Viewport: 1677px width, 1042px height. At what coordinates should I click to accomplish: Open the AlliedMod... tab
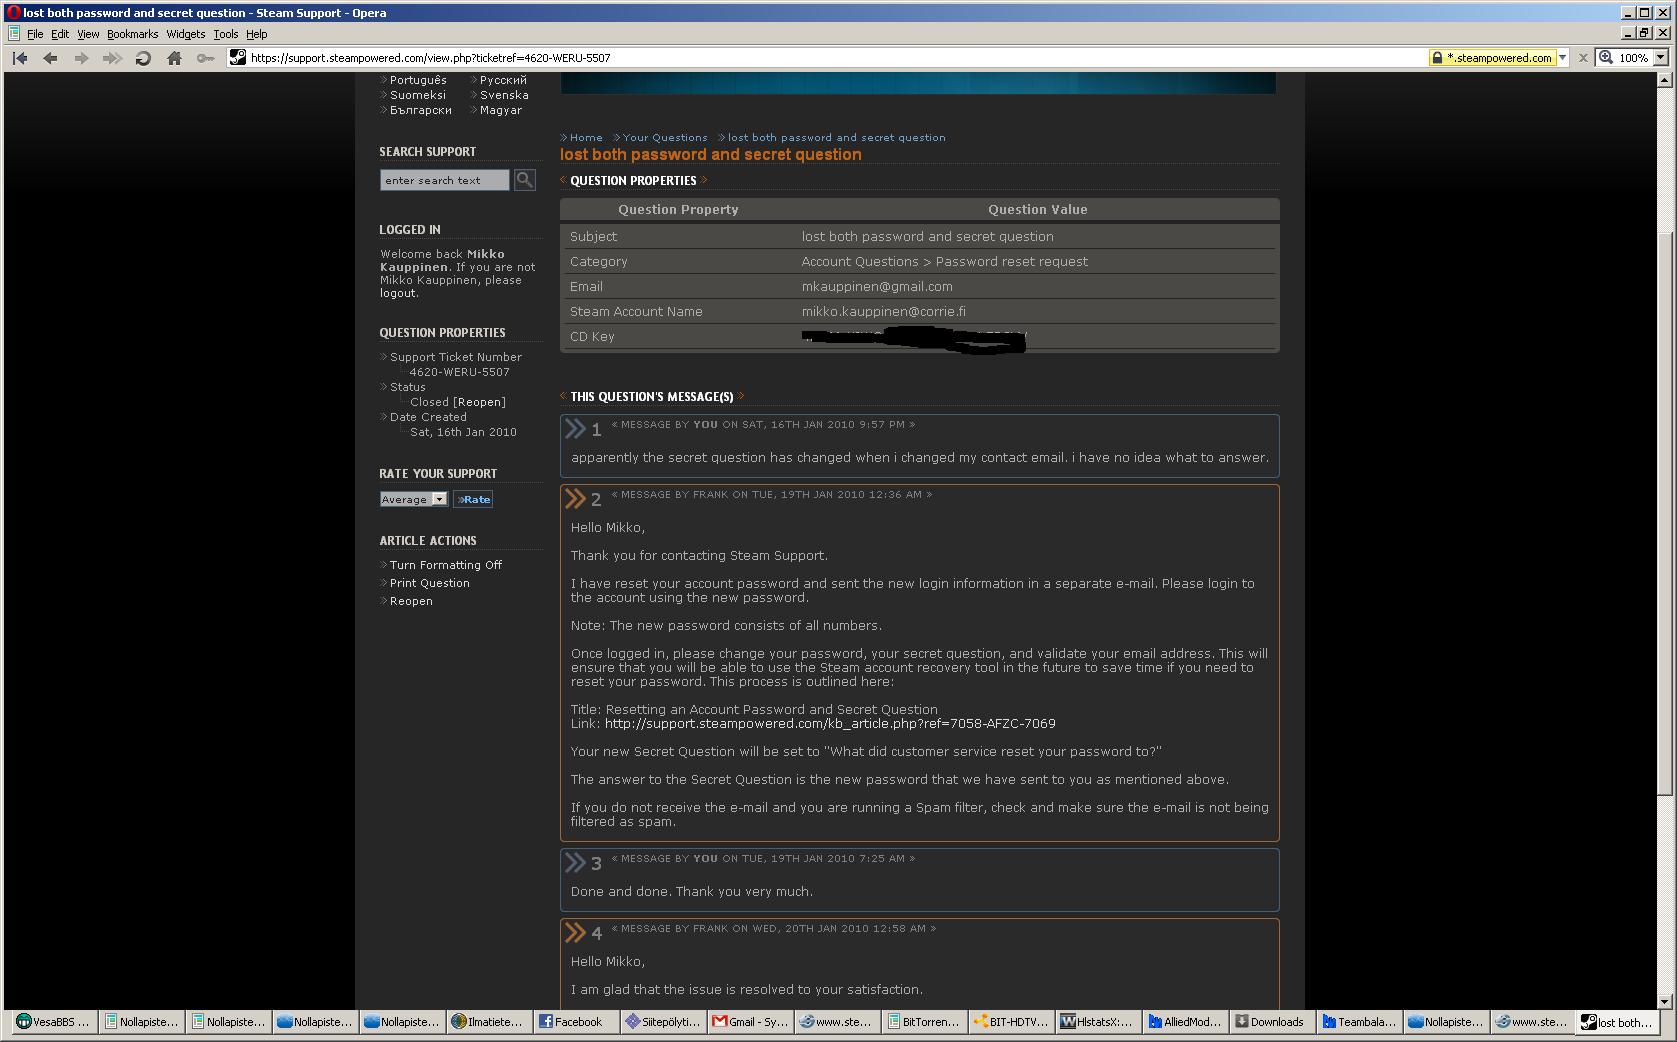pos(1184,1022)
